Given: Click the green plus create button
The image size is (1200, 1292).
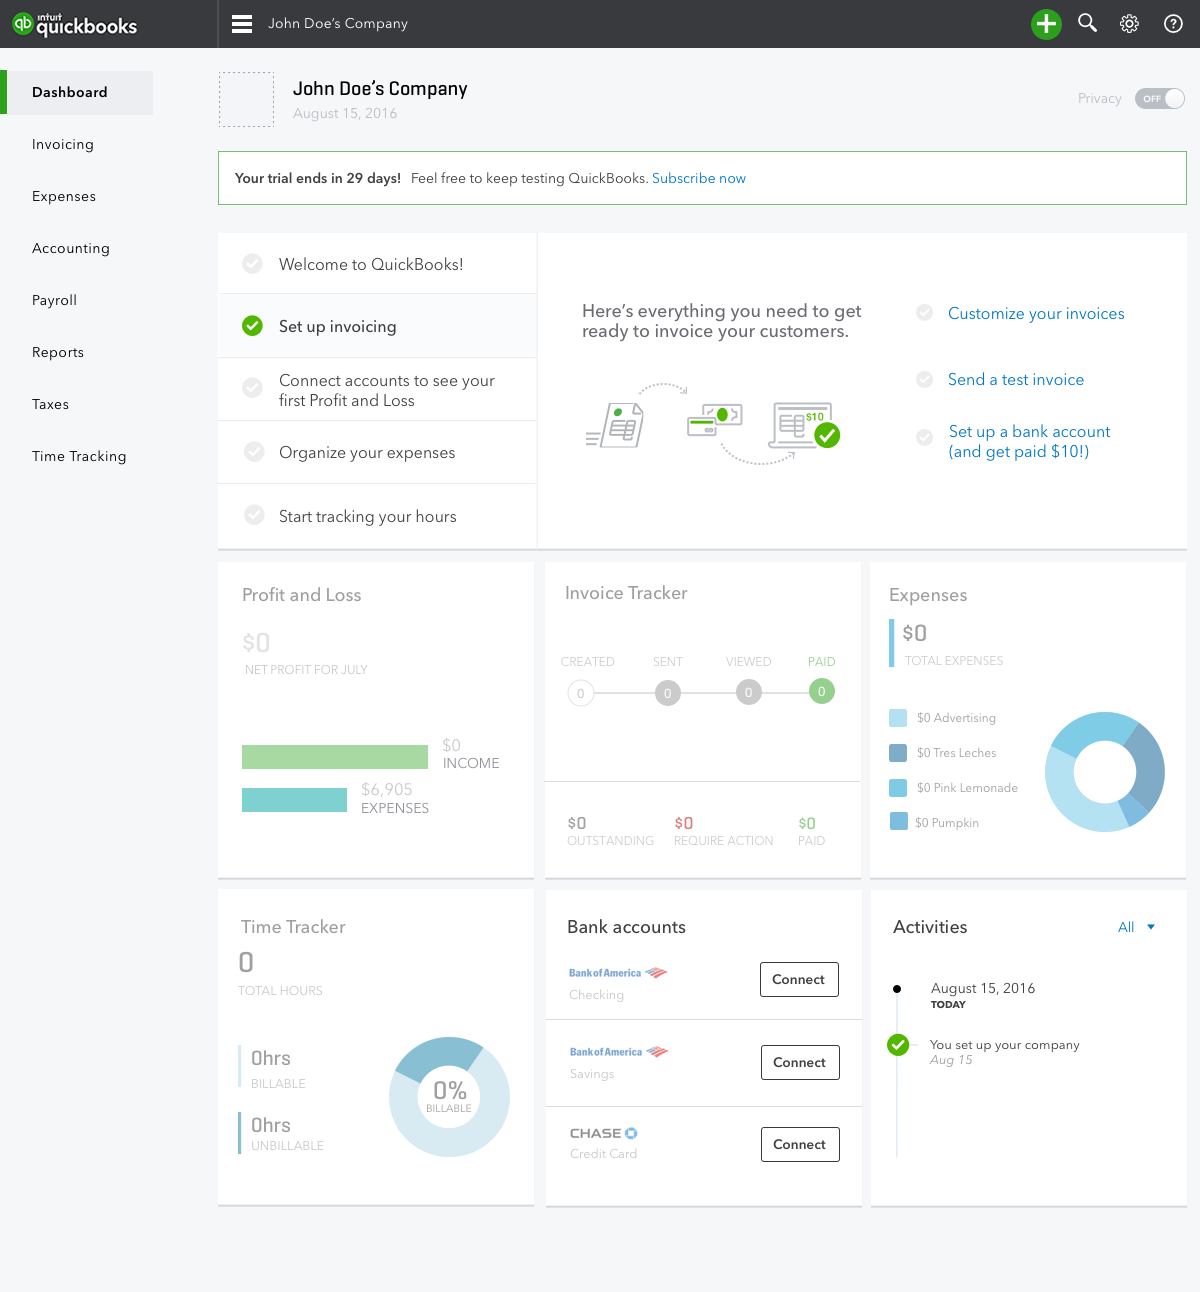Looking at the screenshot, I should click(x=1046, y=24).
